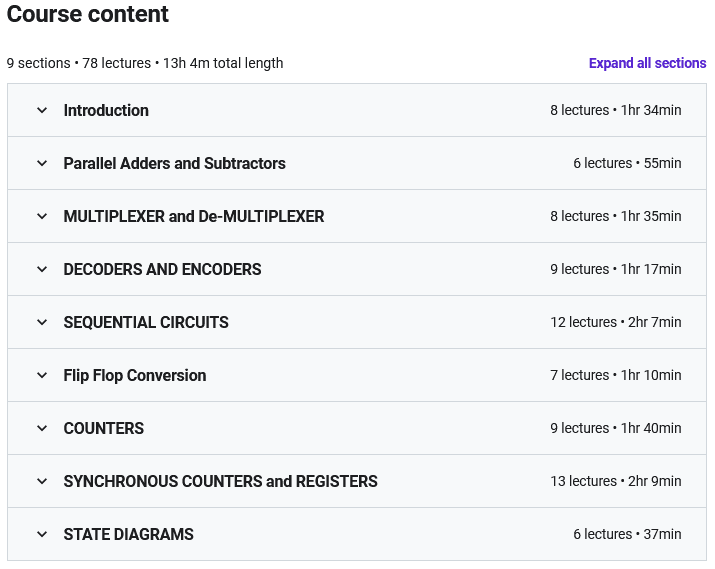Open STATE DIAGRAMS section title
The image size is (715, 569).
[x=129, y=534]
